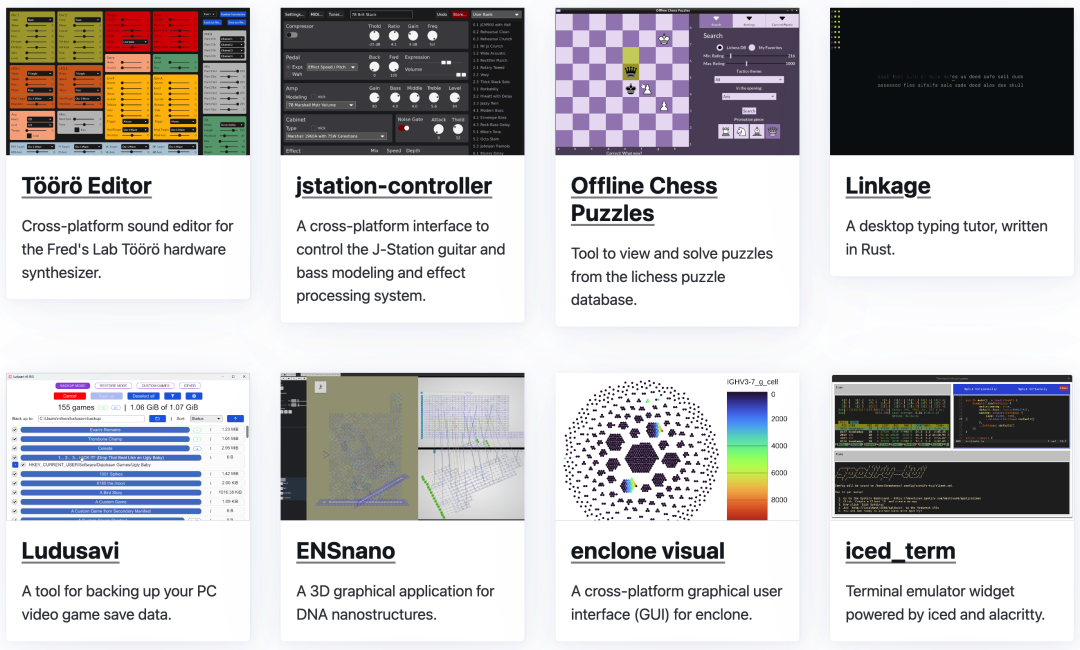Click the Undo button in jstation-controller
This screenshot has height=650, width=1080.
[442, 14]
